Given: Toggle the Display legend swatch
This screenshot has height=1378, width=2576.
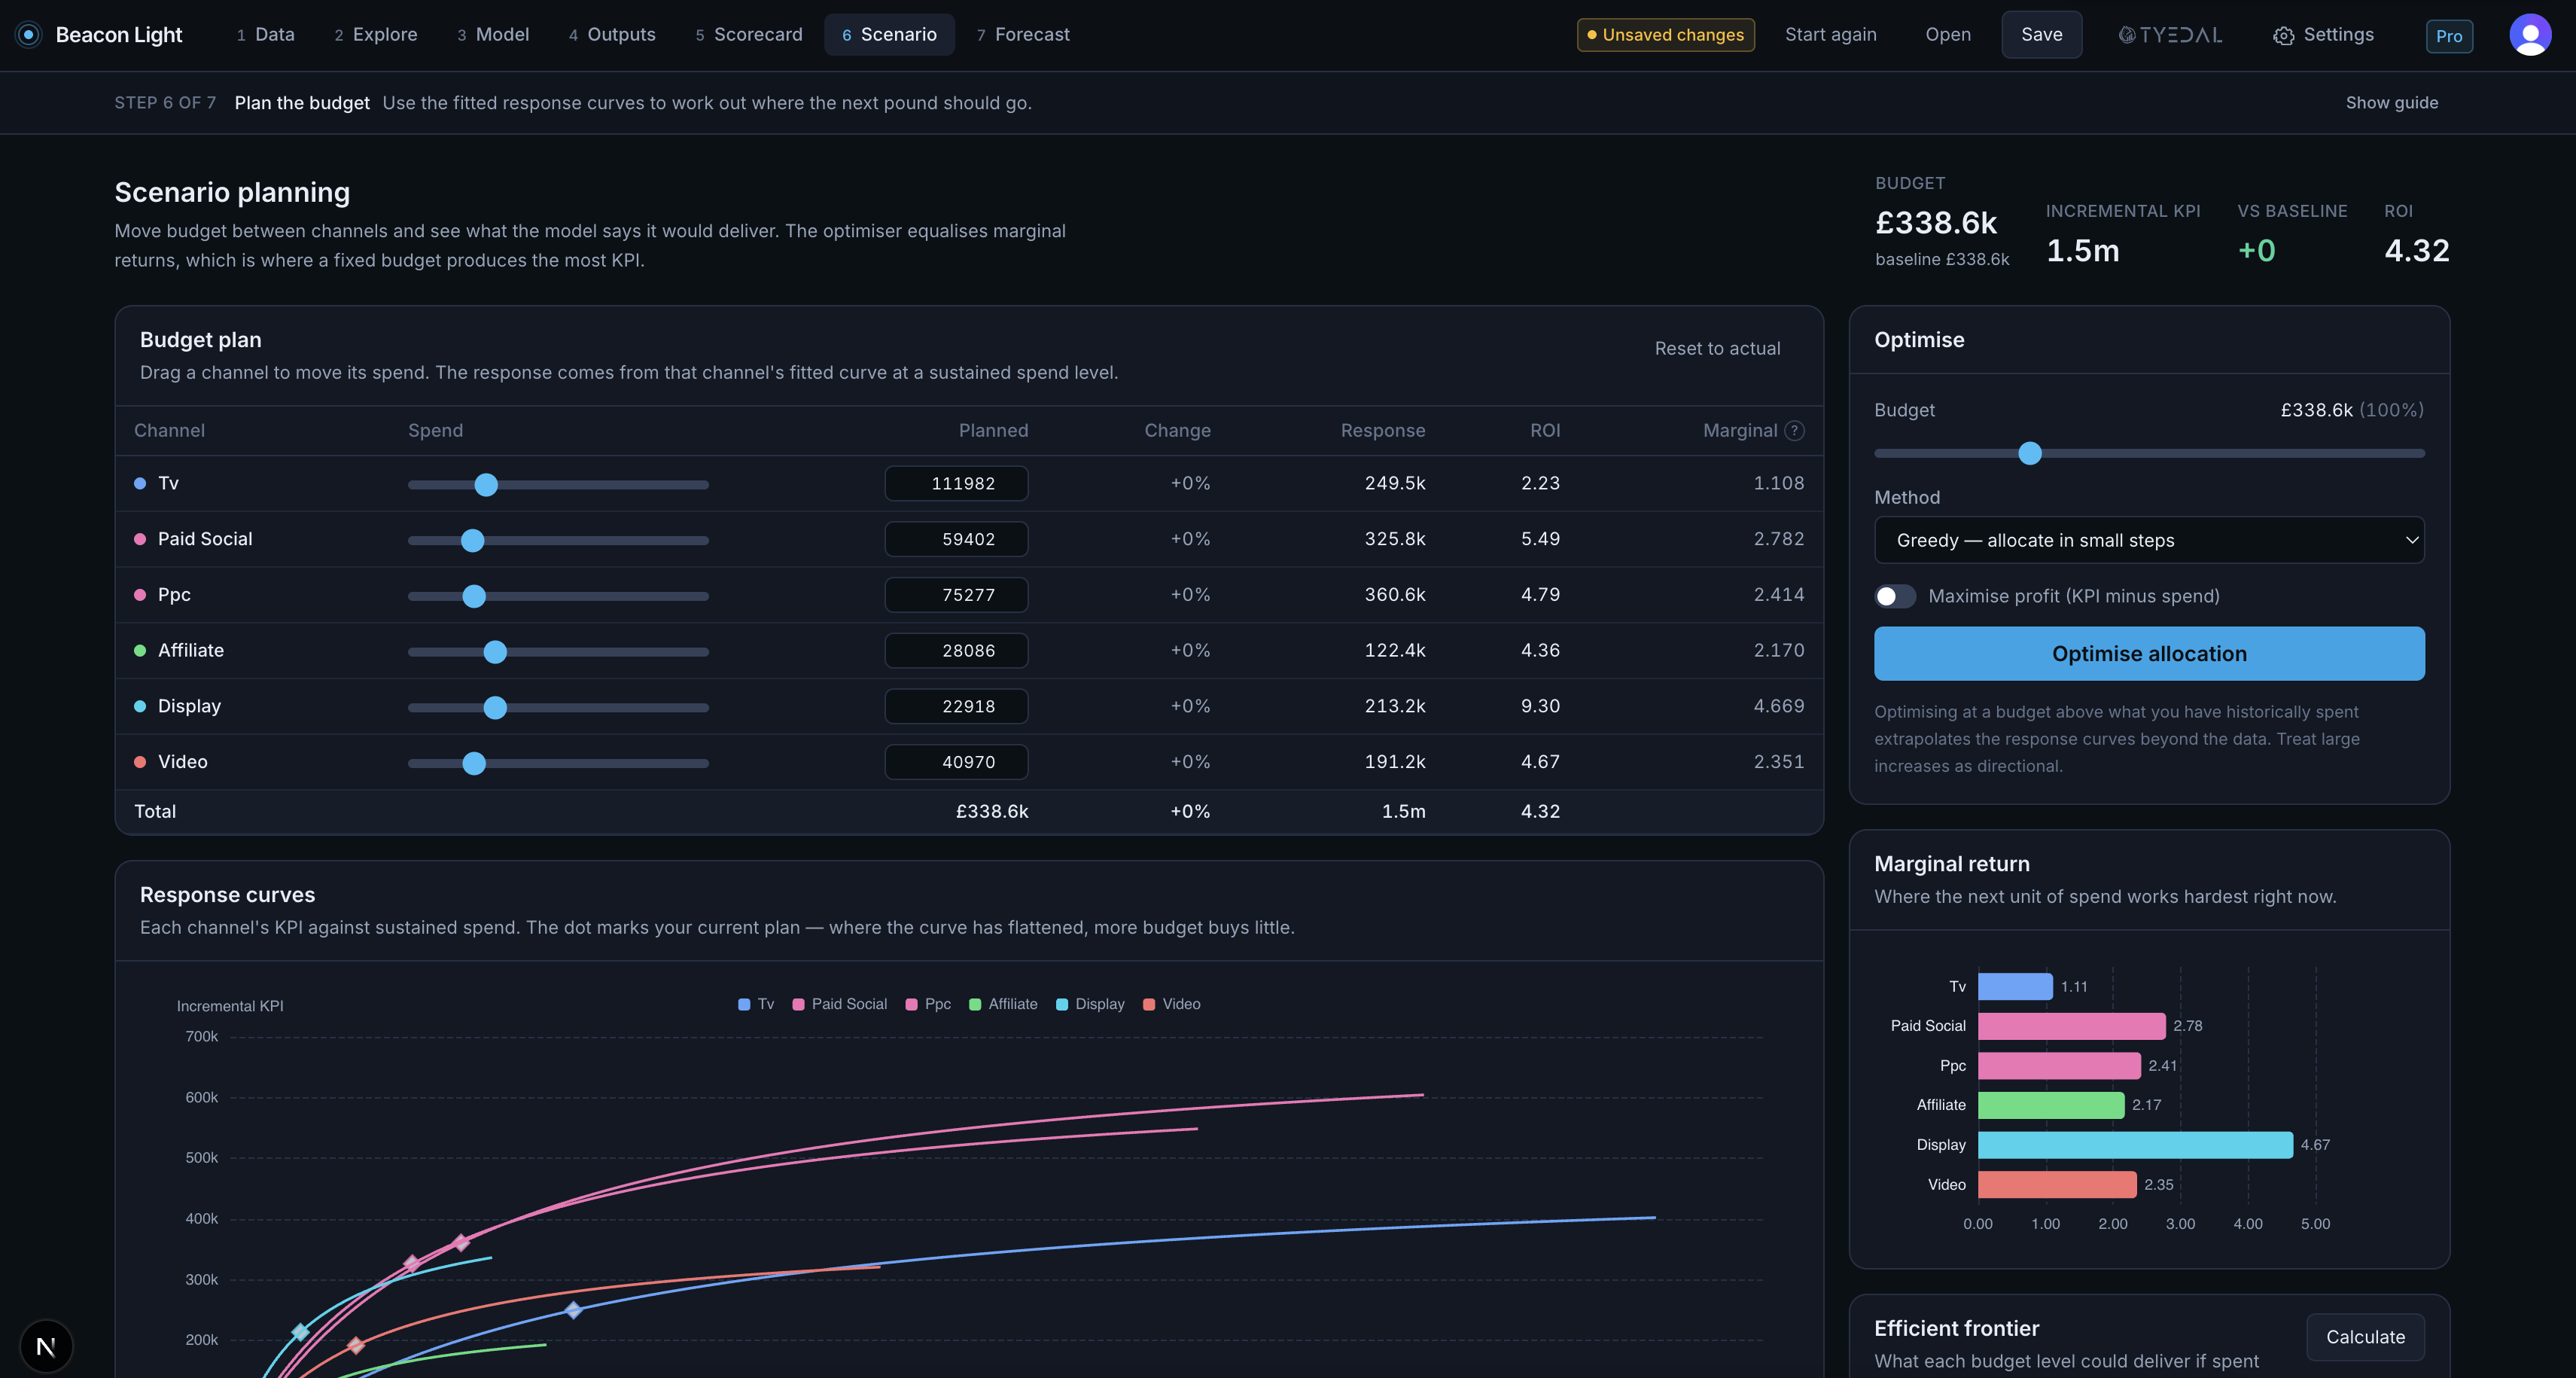Looking at the screenshot, I should [1062, 1004].
